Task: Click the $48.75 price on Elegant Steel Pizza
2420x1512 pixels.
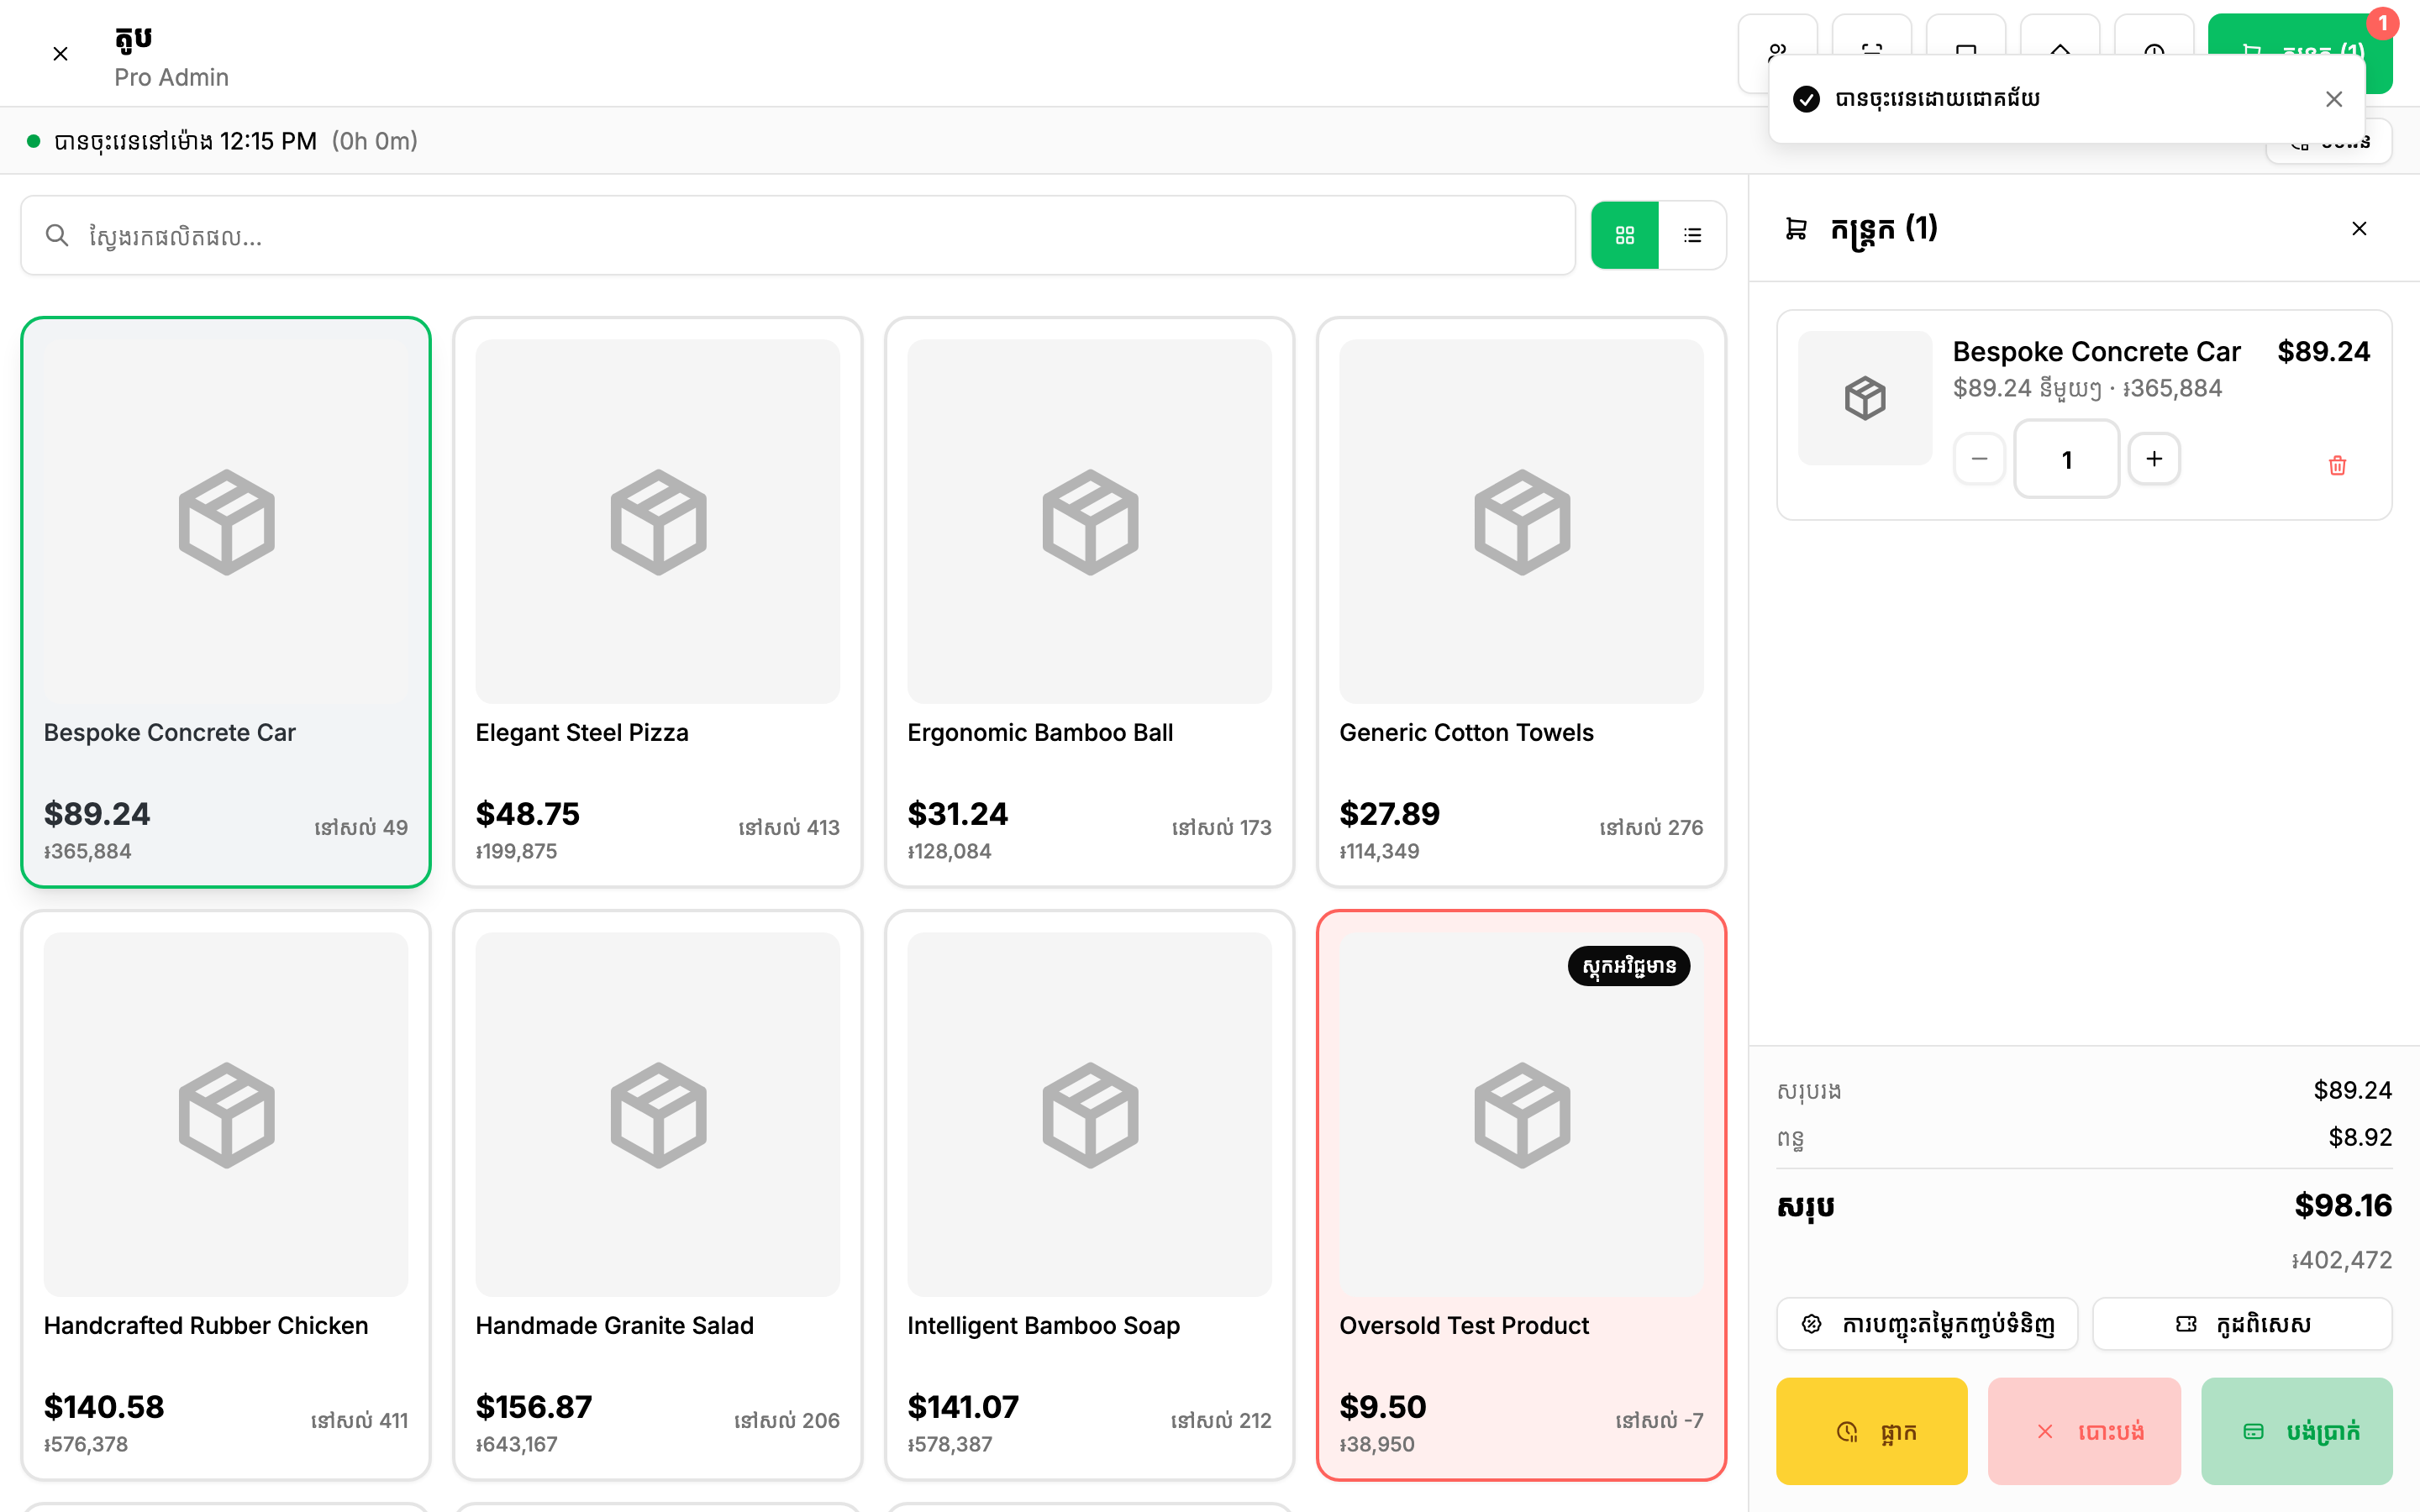Action: coord(528,814)
